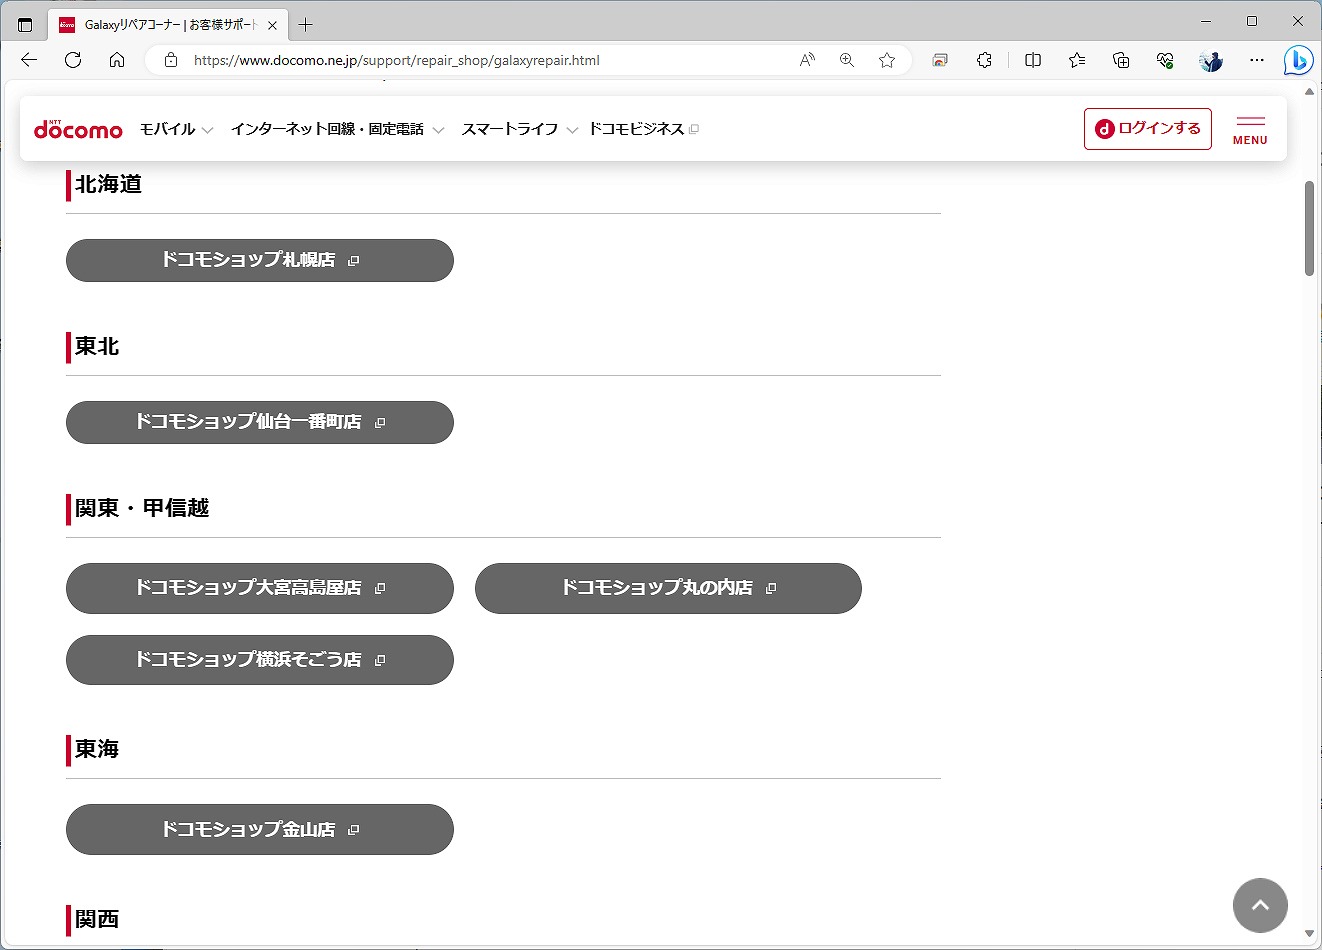Click the docomo logo
Viewport: 1322px width, 950px height.
78,129
